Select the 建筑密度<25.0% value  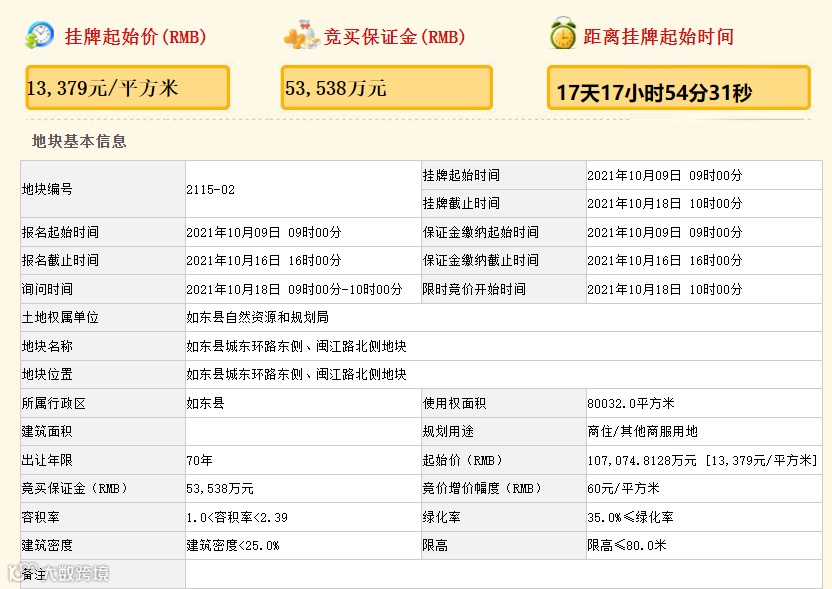pos(232,545)
